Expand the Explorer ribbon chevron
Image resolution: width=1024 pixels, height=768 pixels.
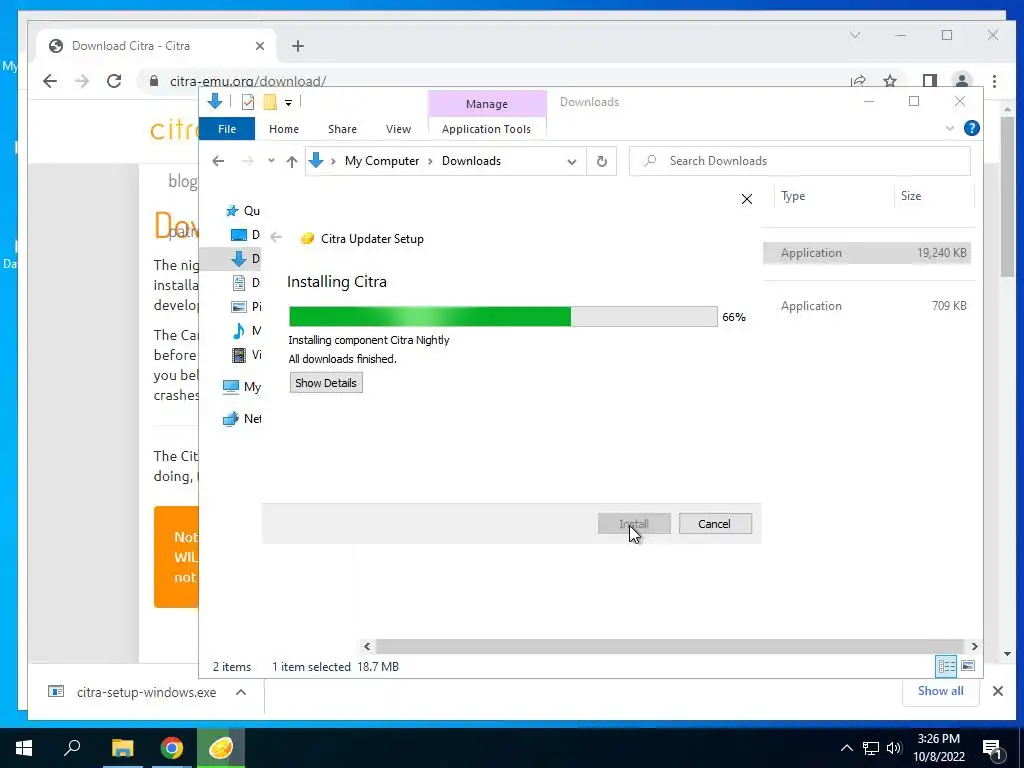pyautogui.click(x=950, y=129)
